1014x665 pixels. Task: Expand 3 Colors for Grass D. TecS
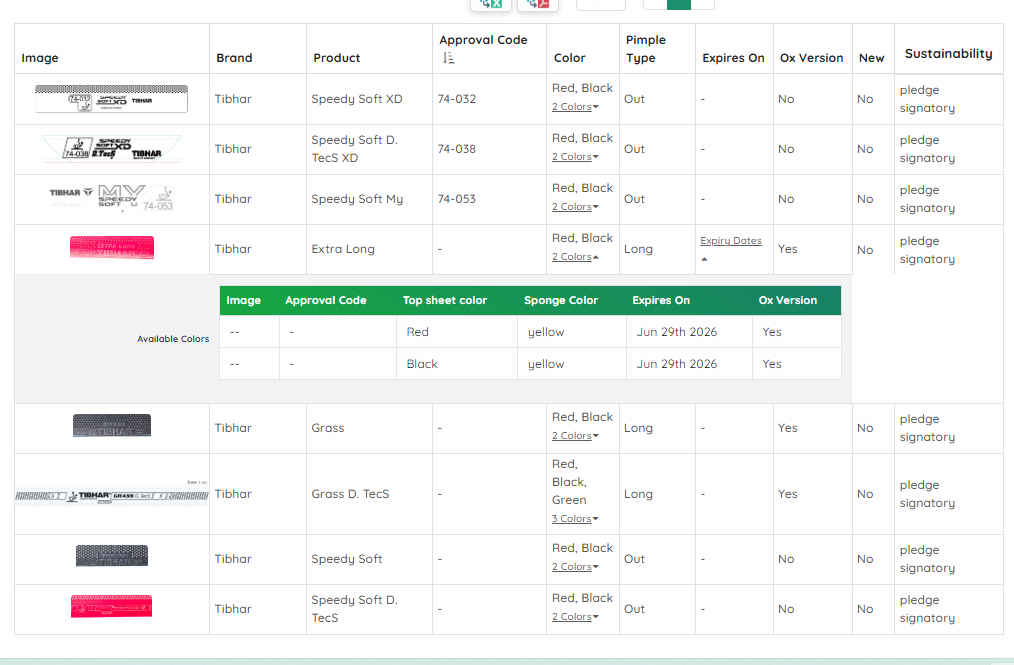click(x=575, y=519)
